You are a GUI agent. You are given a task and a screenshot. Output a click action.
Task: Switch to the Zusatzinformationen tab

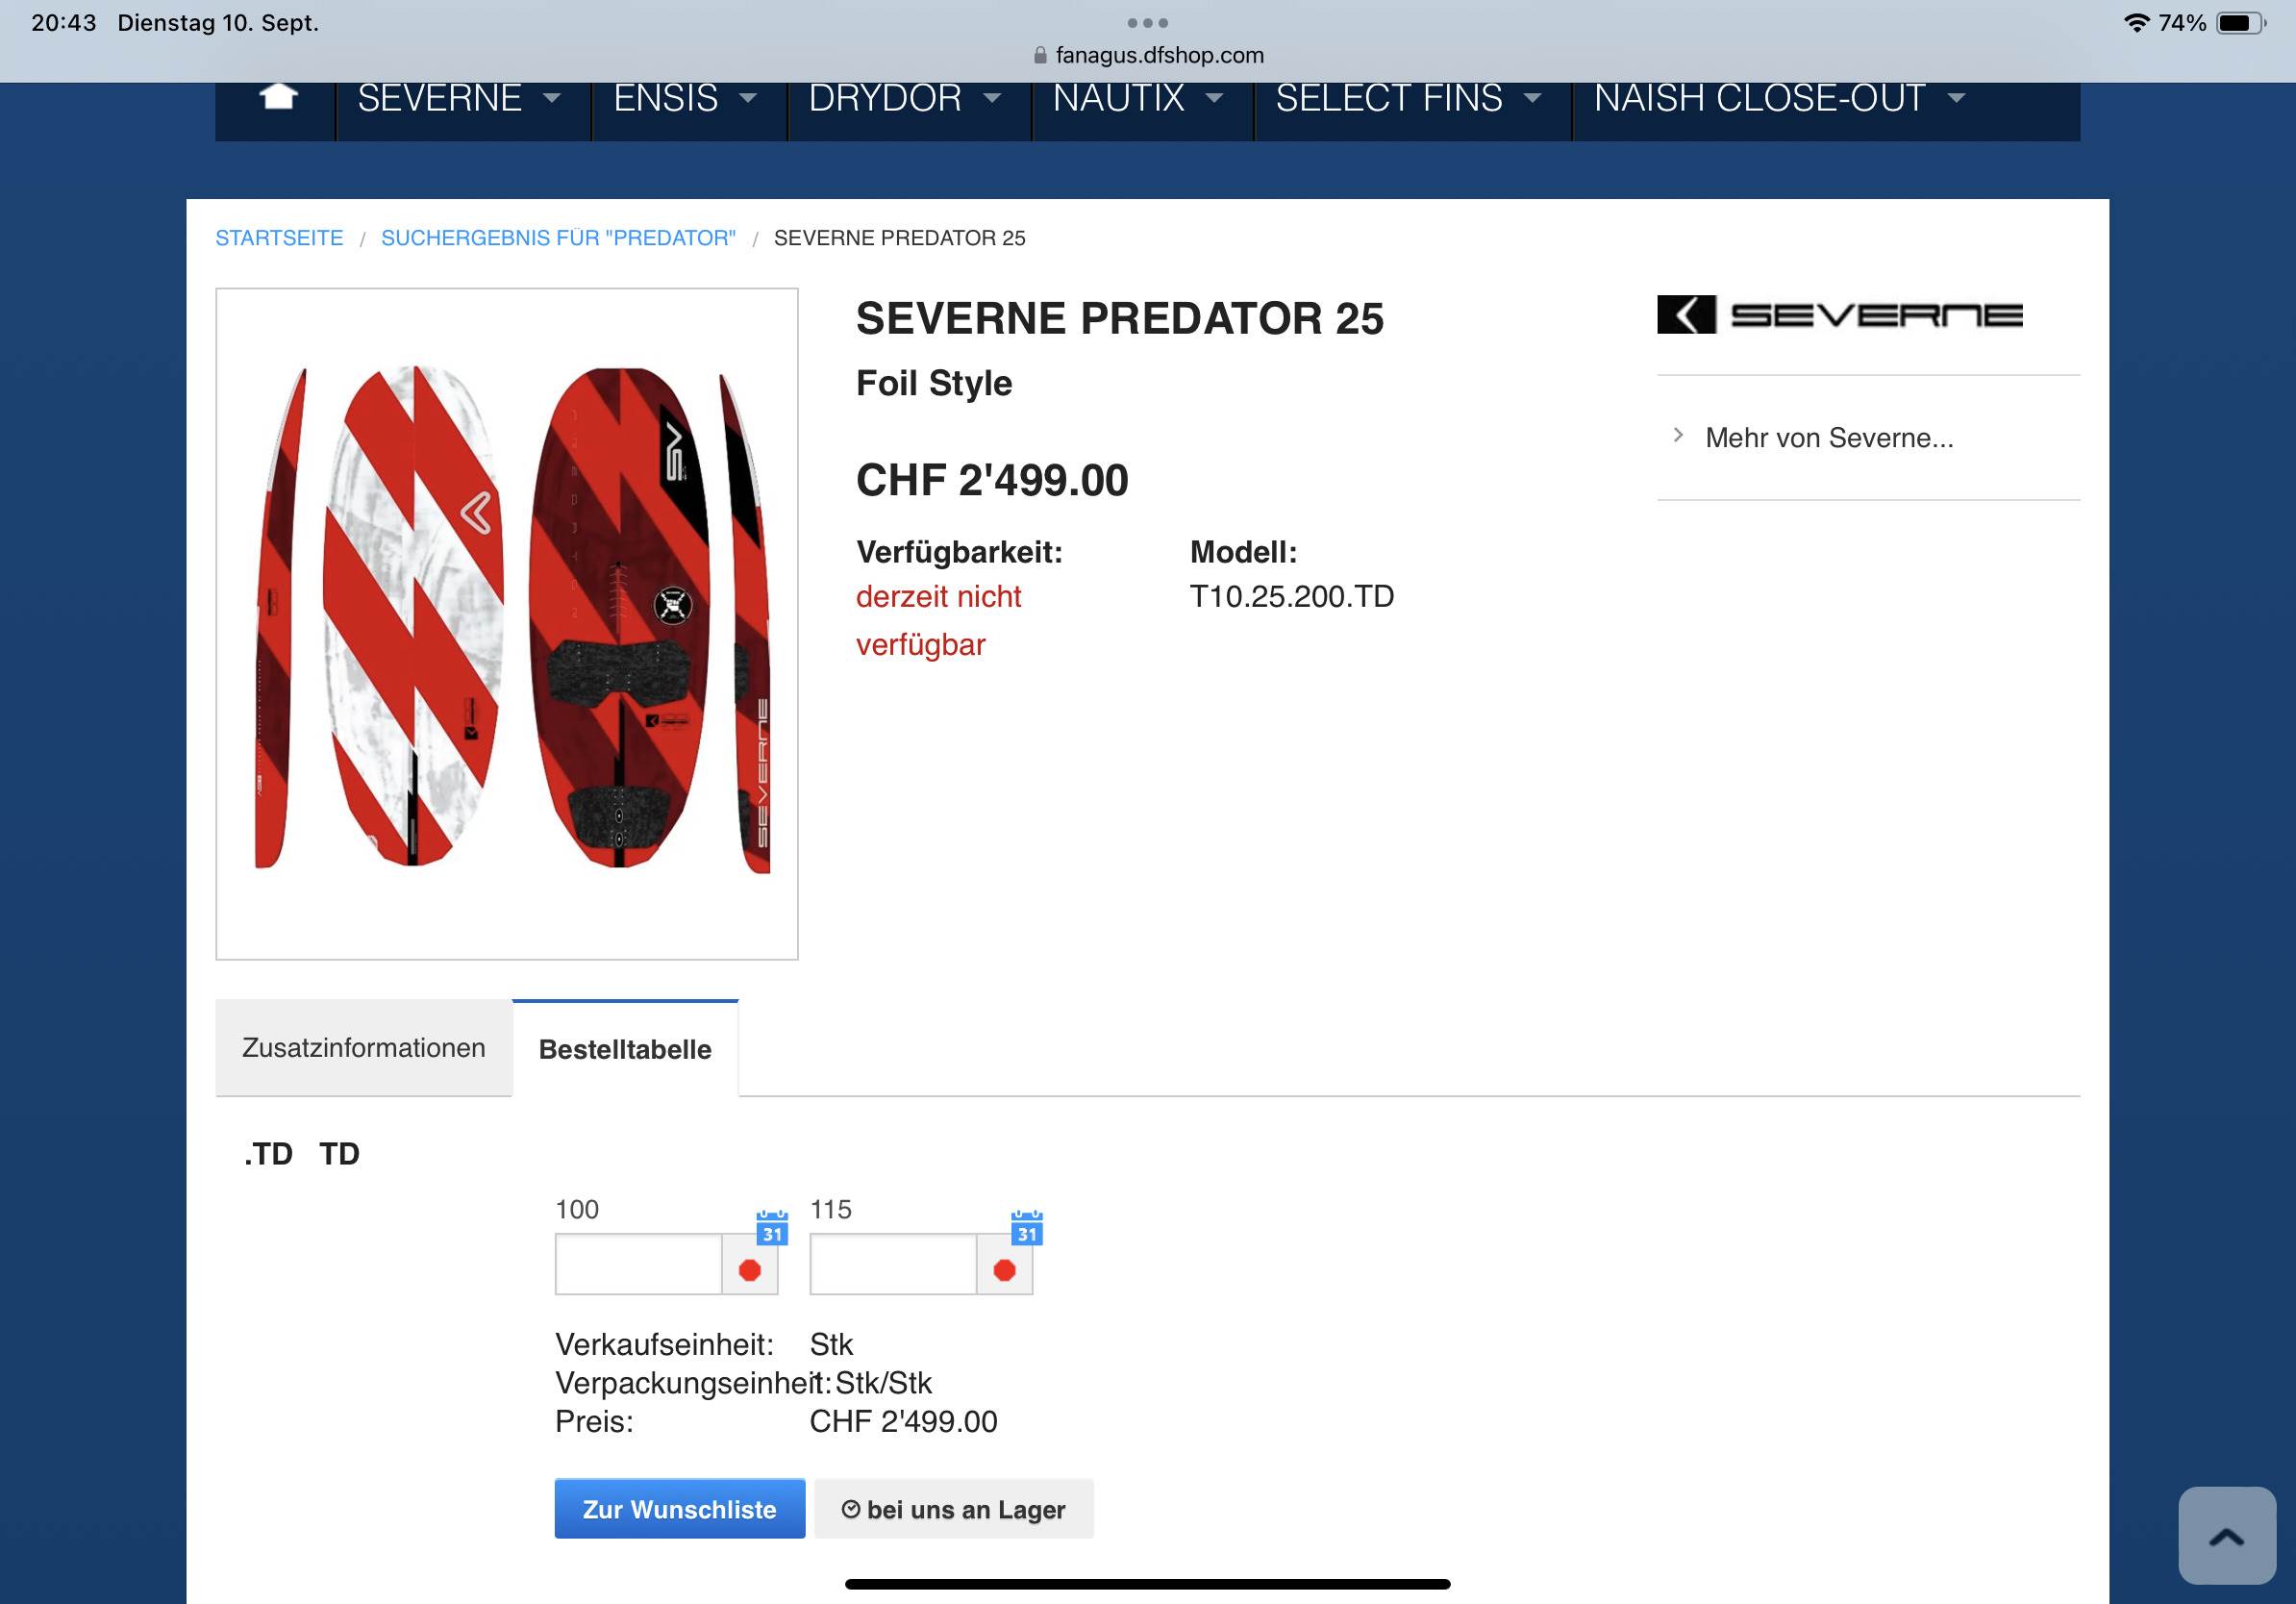pos(364,1048)
